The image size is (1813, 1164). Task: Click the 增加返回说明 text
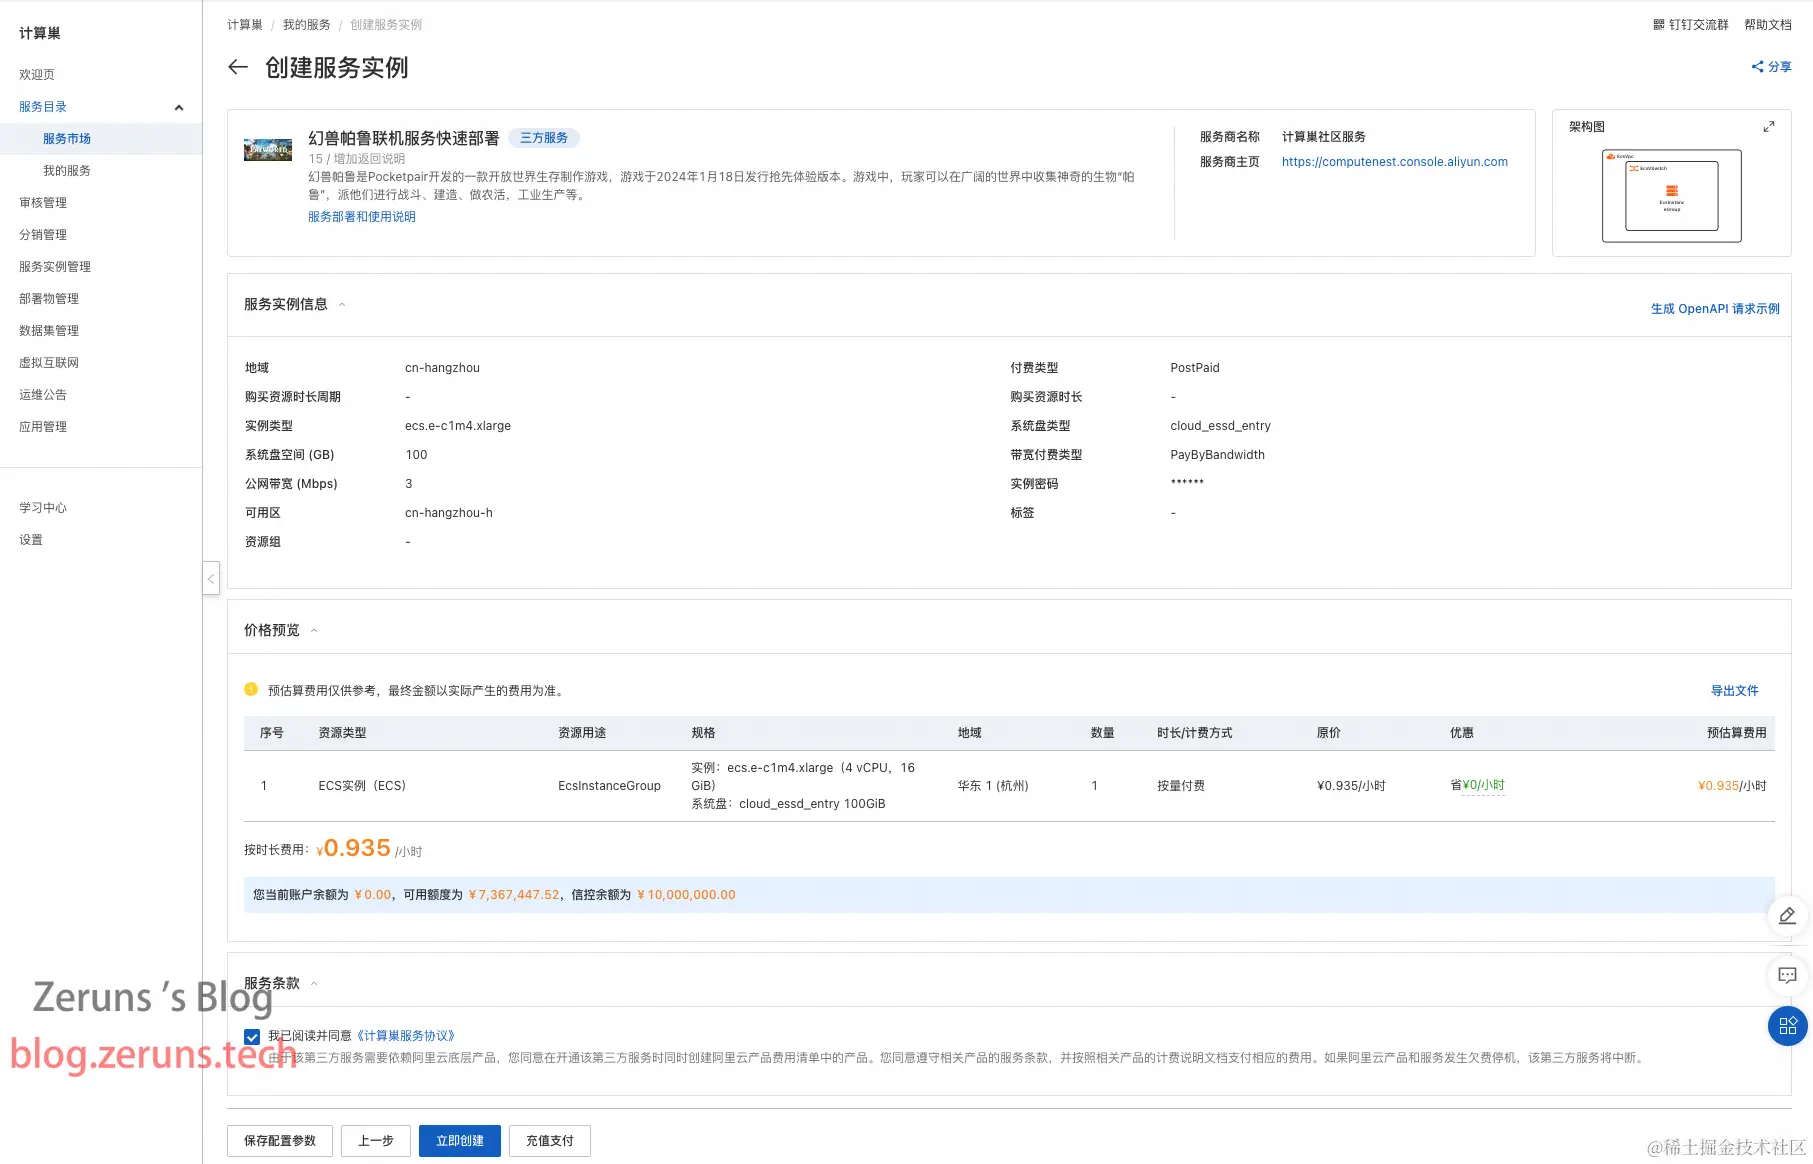pyautogui.click(x=369, y=159)
